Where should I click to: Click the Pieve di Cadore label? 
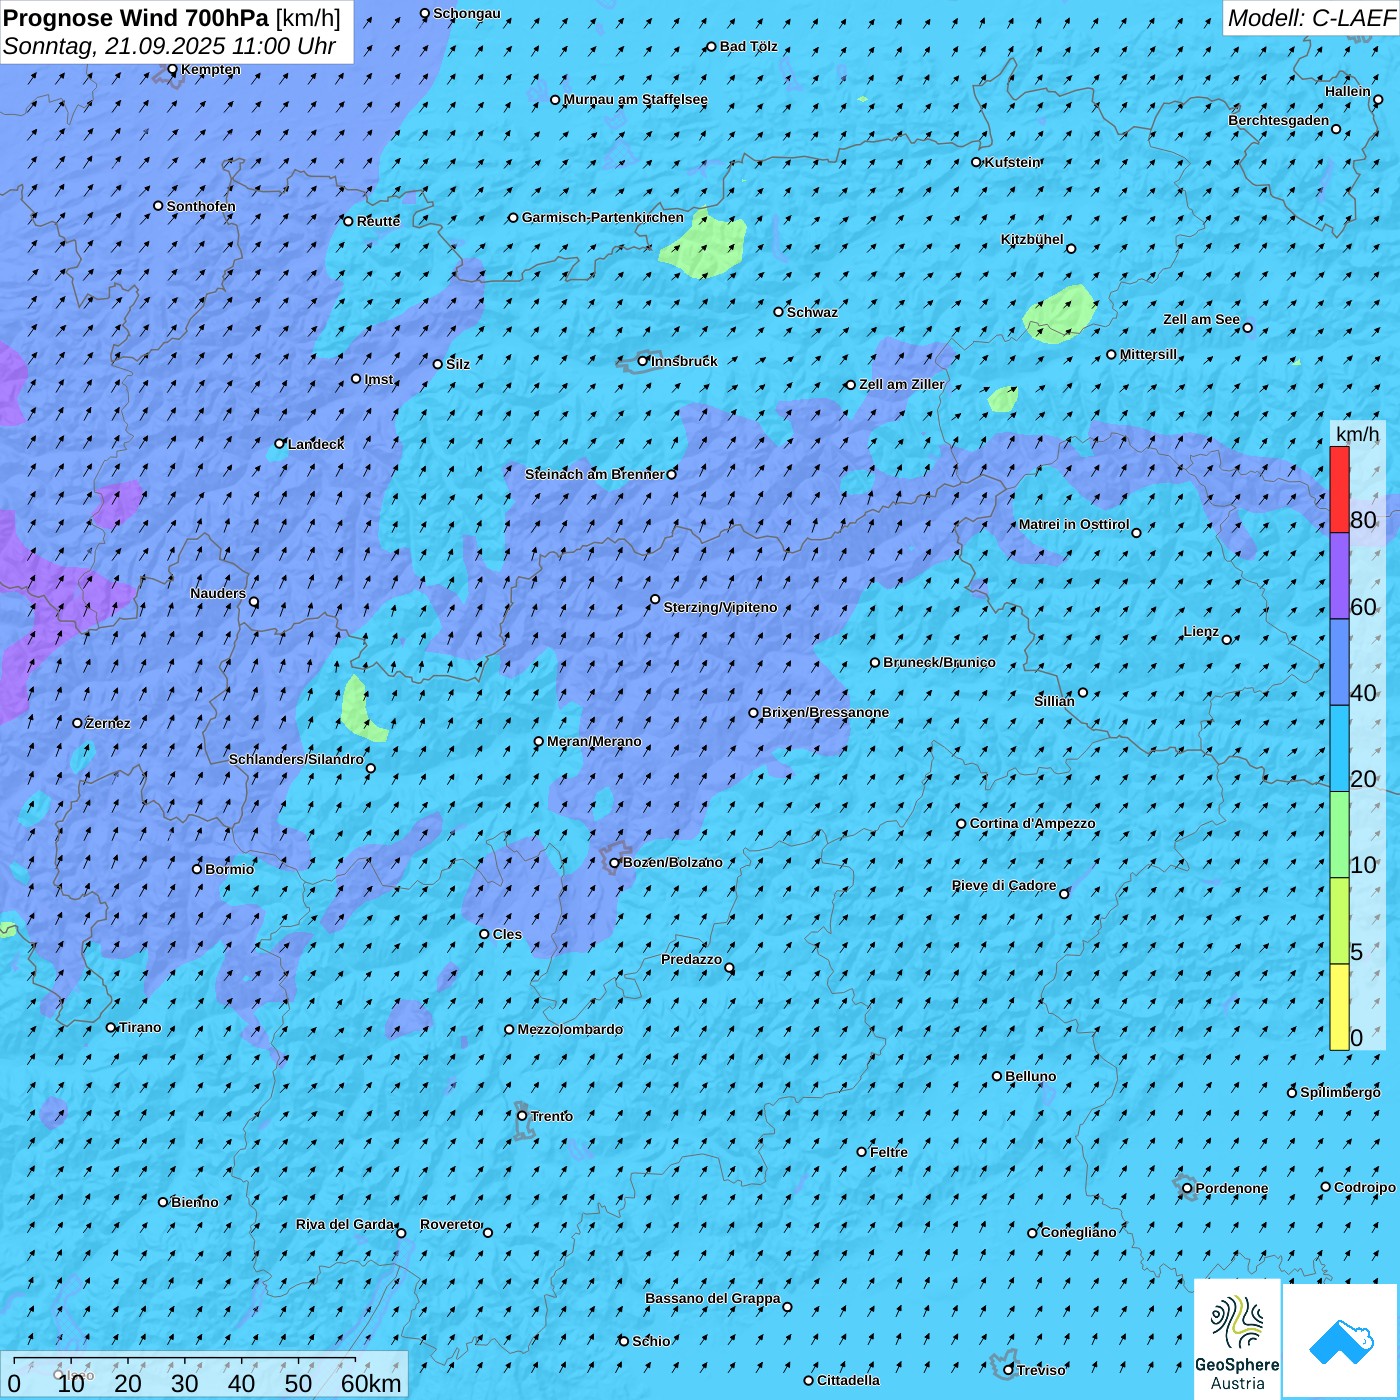(x=1004, y=886)
